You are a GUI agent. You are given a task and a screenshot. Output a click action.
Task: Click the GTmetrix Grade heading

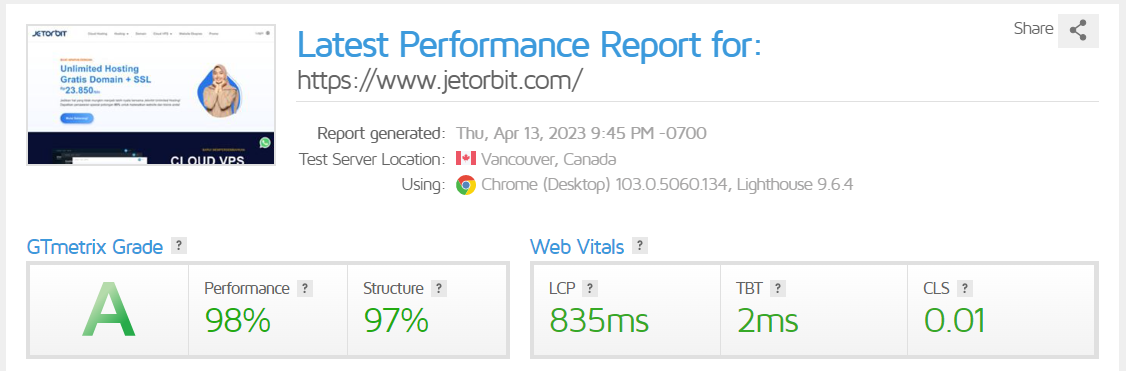click(95, 248)
